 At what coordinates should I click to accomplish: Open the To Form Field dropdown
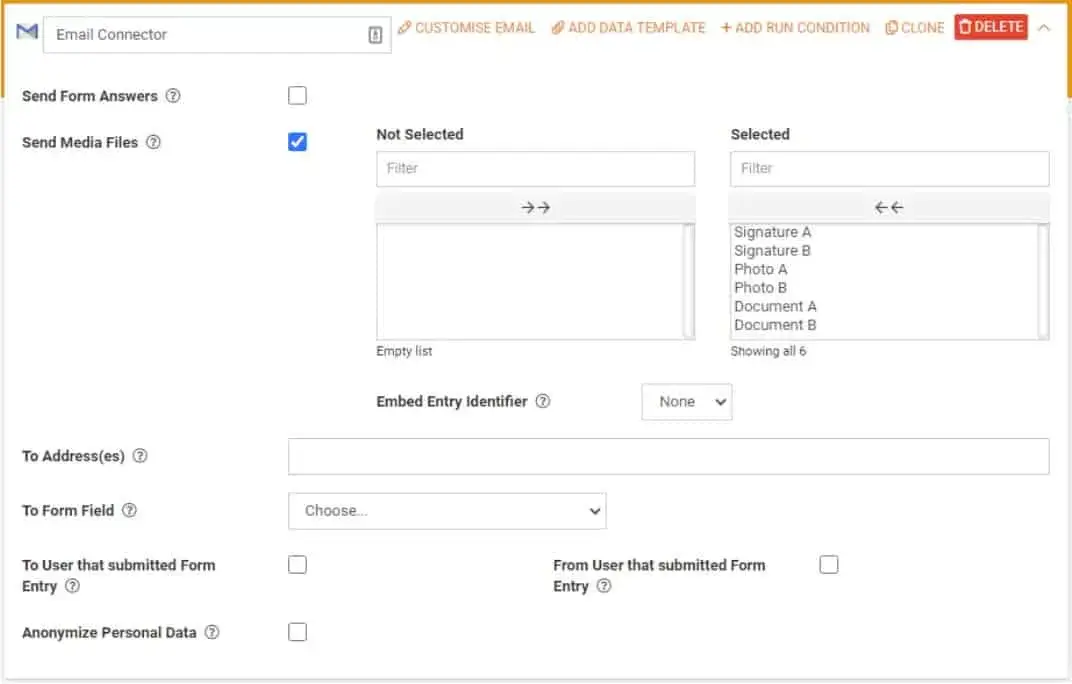click(x=447, y=510)
